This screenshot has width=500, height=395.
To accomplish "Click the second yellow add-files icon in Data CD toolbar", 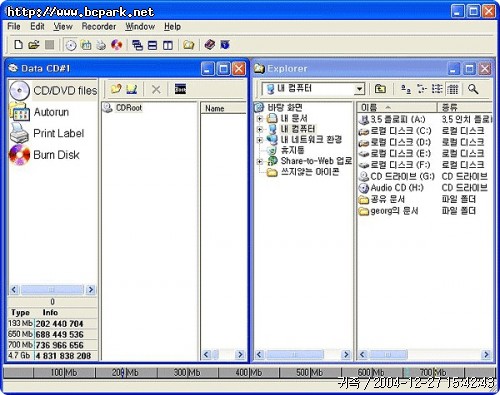I will [132, 89].
